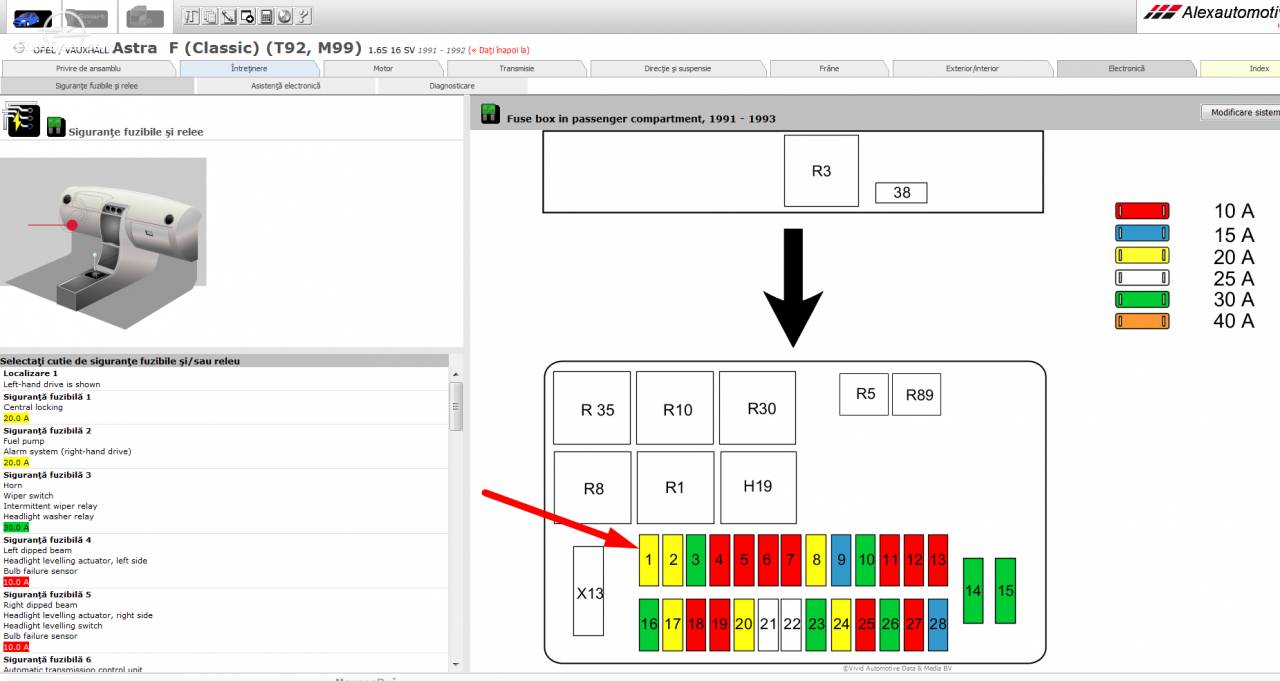Click relay R89 in the fuse box

click(x=917, y=394)
